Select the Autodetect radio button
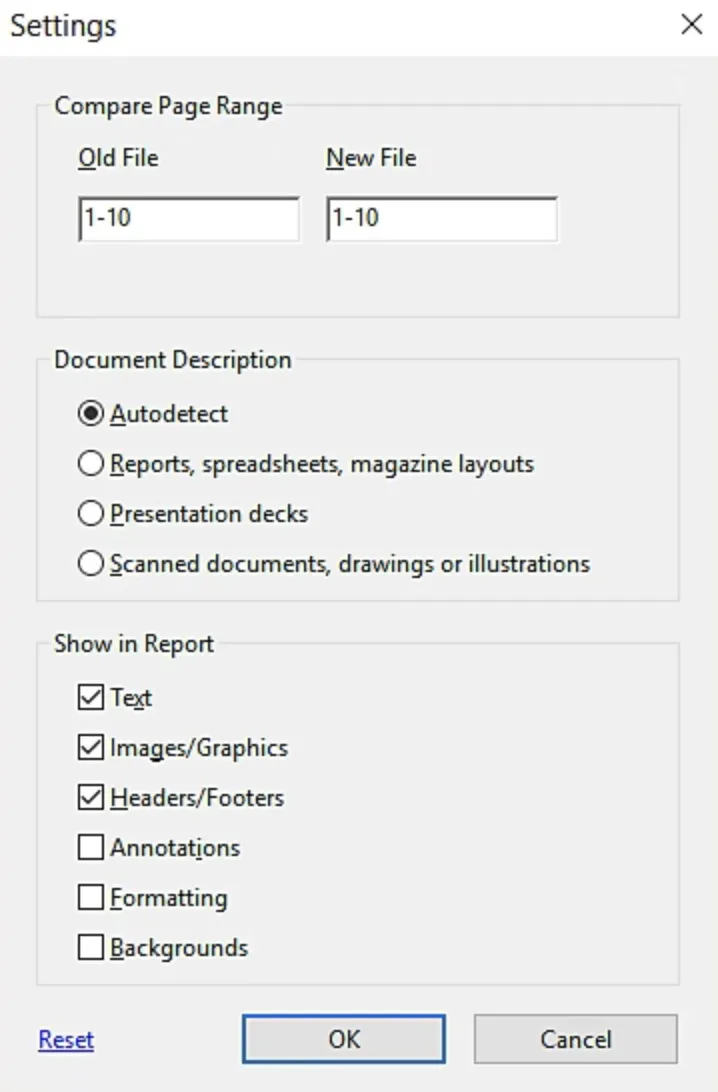This screenshot has height=1092, width=718. (91, 414)
